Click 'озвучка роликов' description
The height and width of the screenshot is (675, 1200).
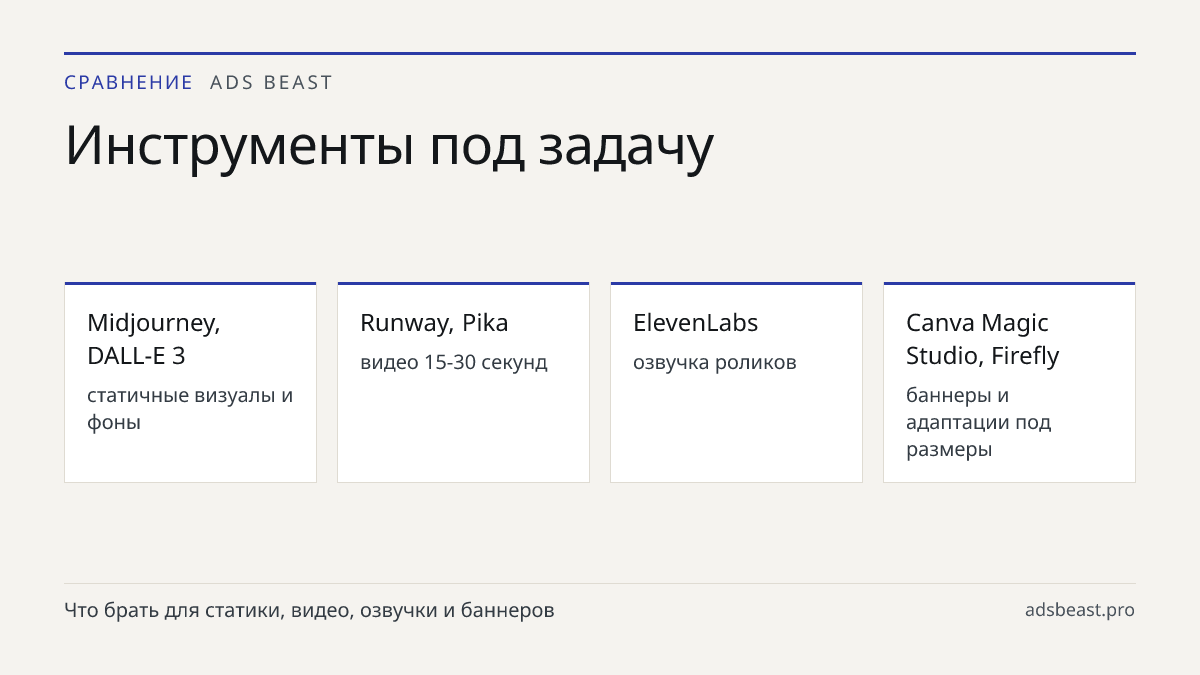[x=715, y=362]
